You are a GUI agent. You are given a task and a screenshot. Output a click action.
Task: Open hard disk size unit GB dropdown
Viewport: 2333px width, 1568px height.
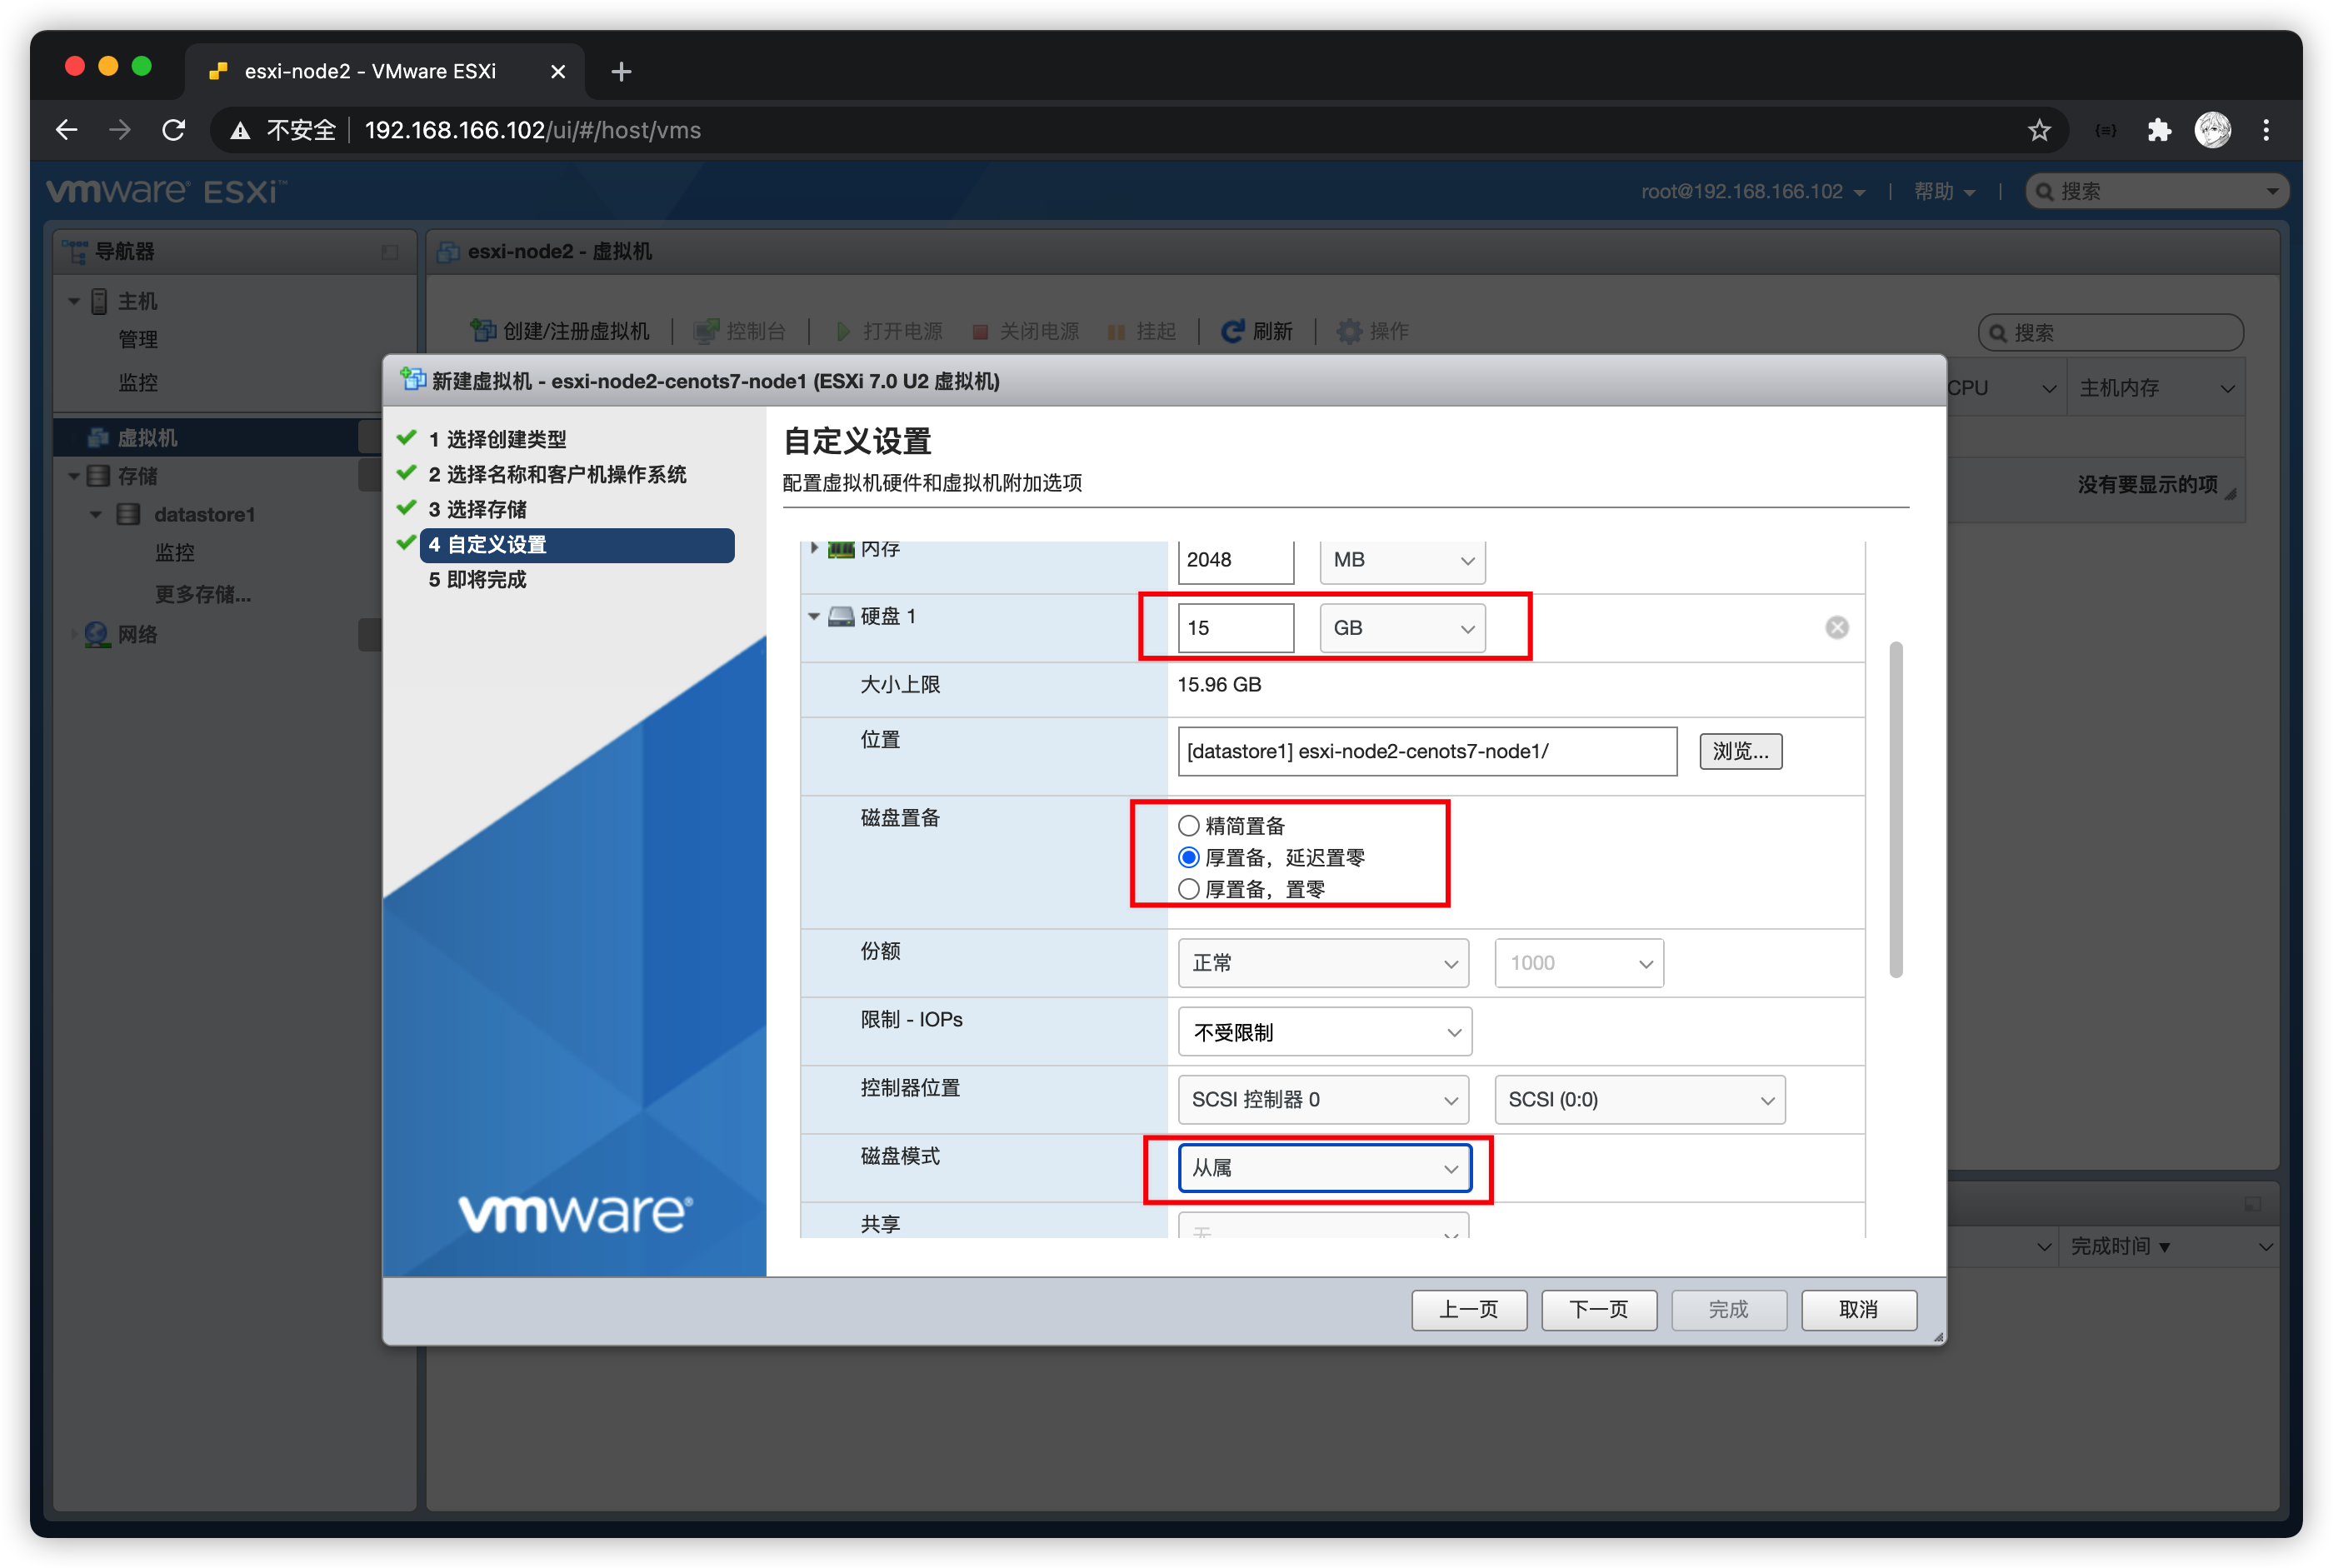(1402, 628)
